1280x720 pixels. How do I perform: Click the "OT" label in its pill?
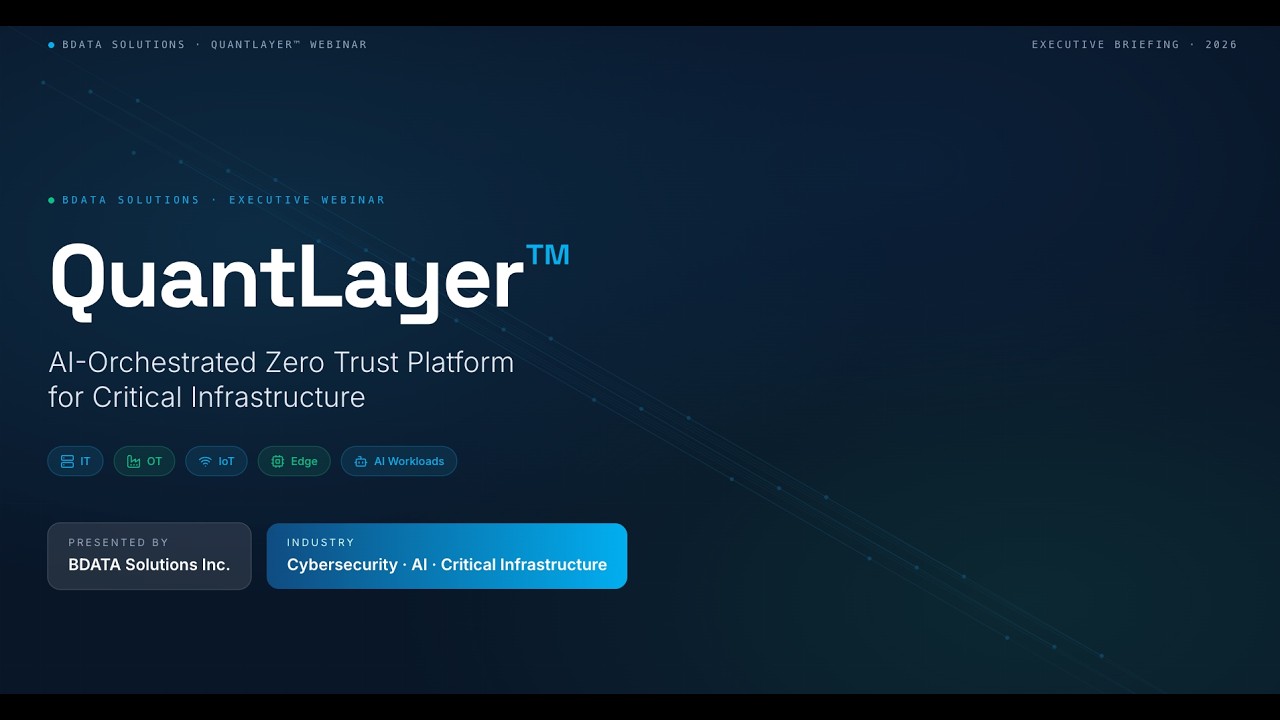154,461
